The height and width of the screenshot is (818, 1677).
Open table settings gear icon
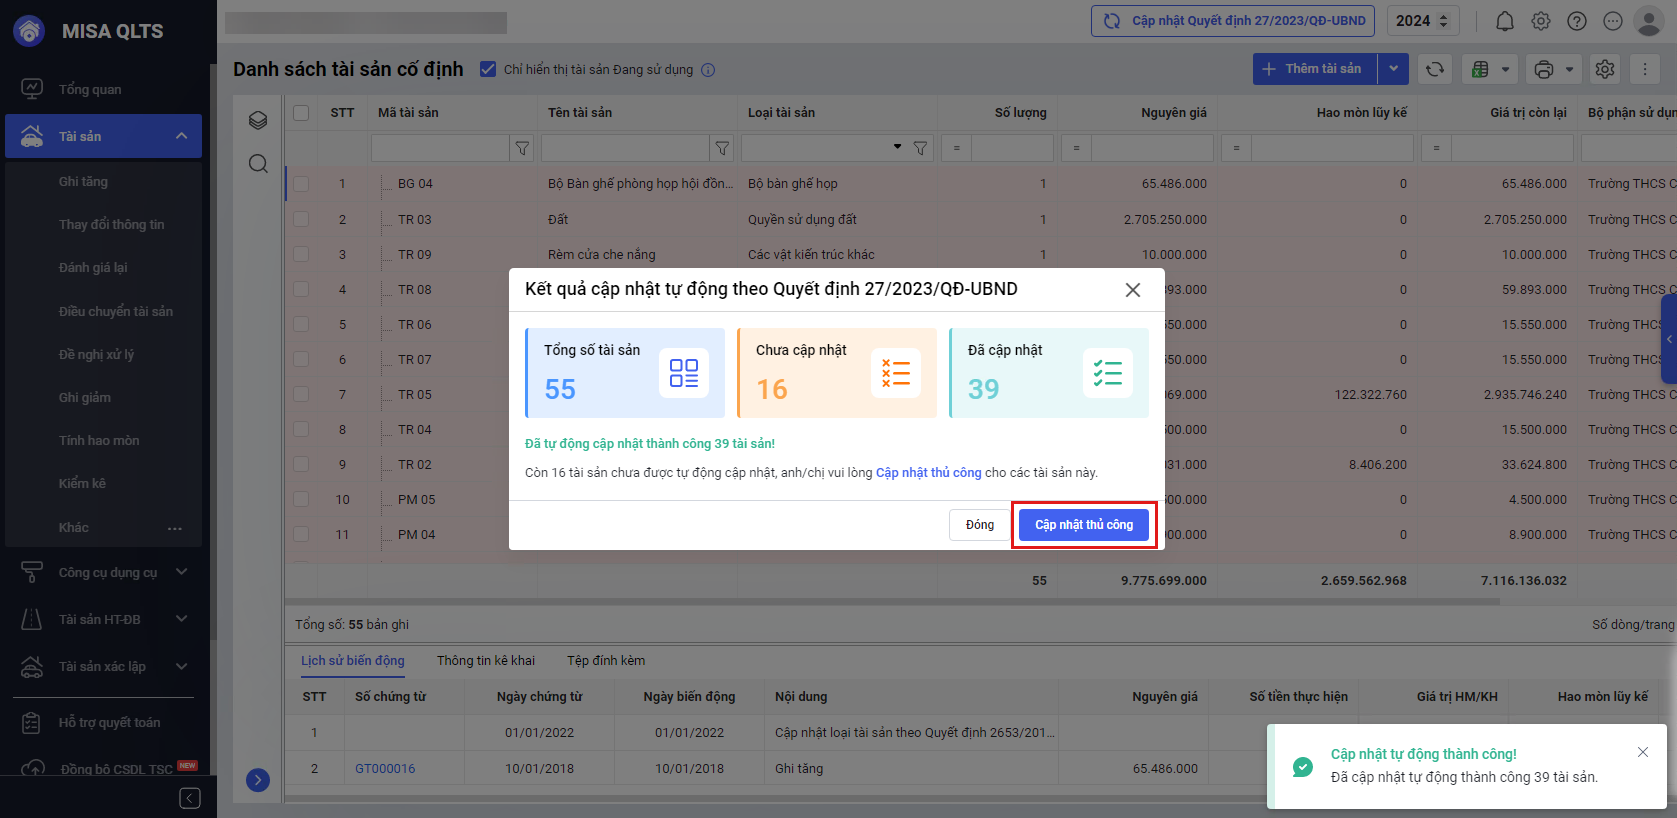[1605, 69]
